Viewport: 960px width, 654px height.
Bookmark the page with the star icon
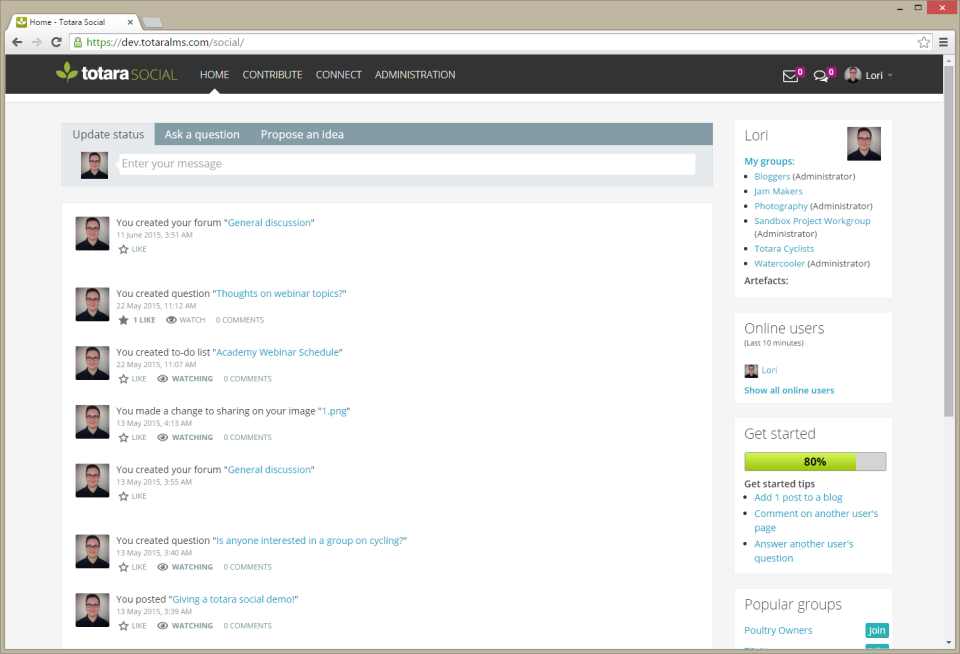(923, 42)
